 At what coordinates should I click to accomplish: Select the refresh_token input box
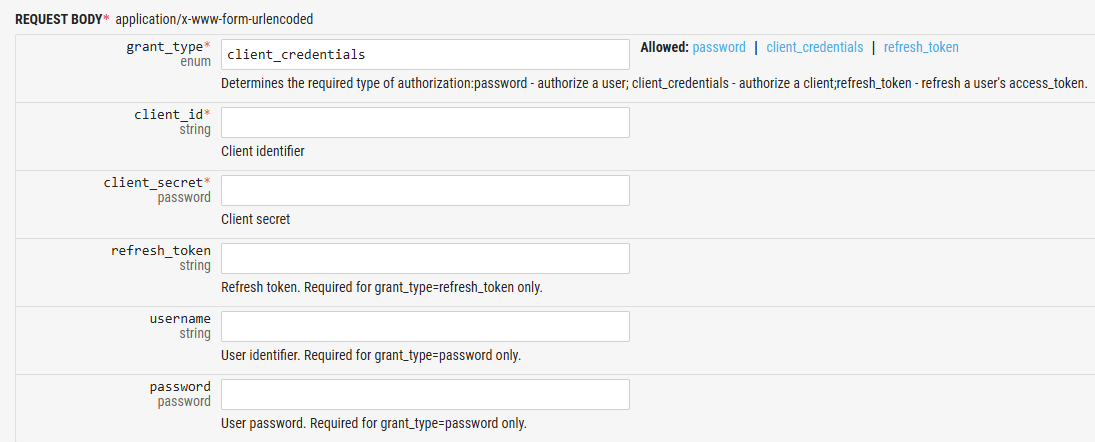(x=425, y=258)
